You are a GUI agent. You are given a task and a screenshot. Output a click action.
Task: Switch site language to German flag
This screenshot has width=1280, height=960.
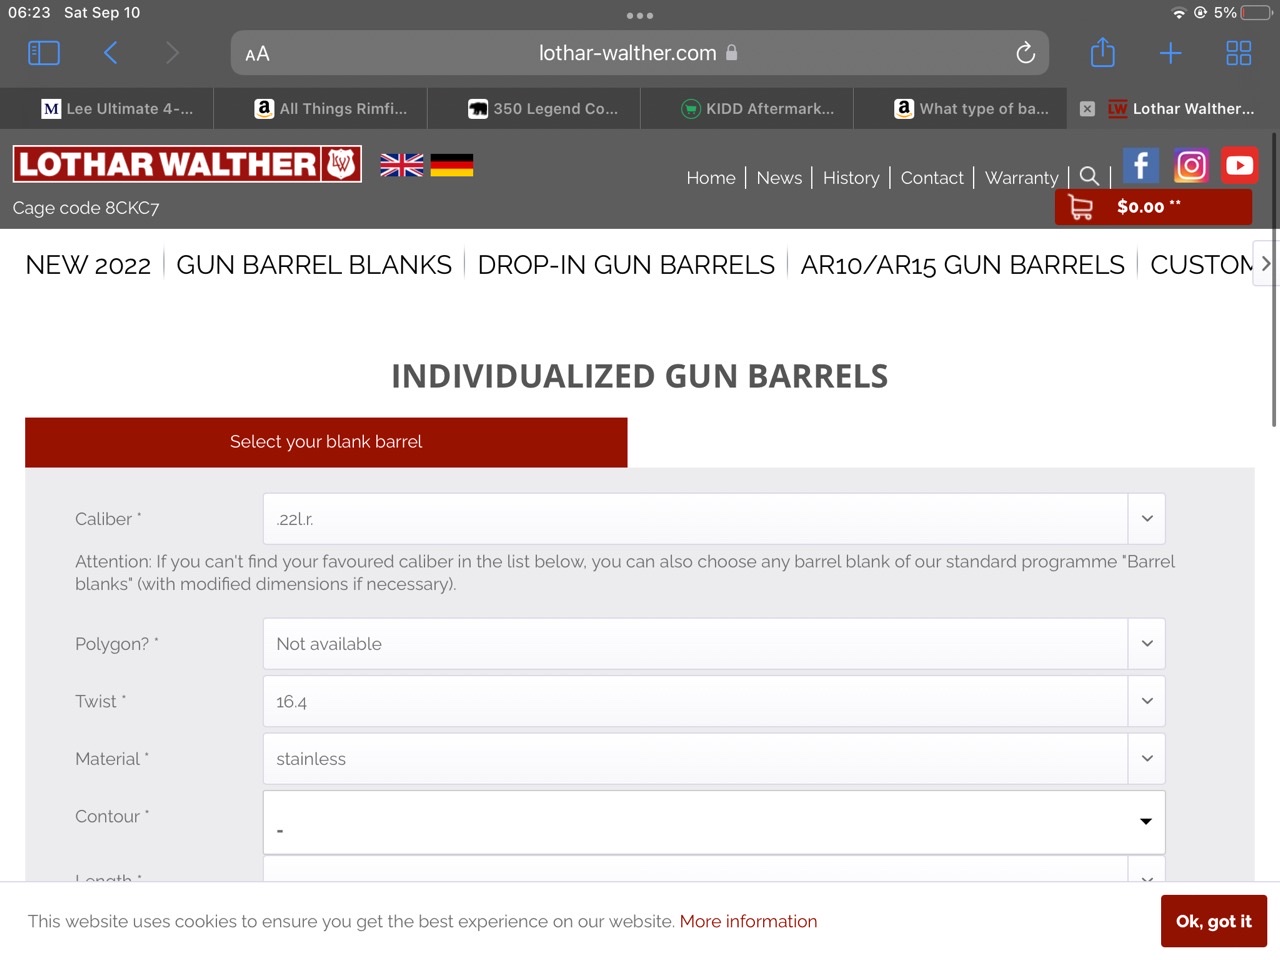pyautogui.click(x=451, y=165)
